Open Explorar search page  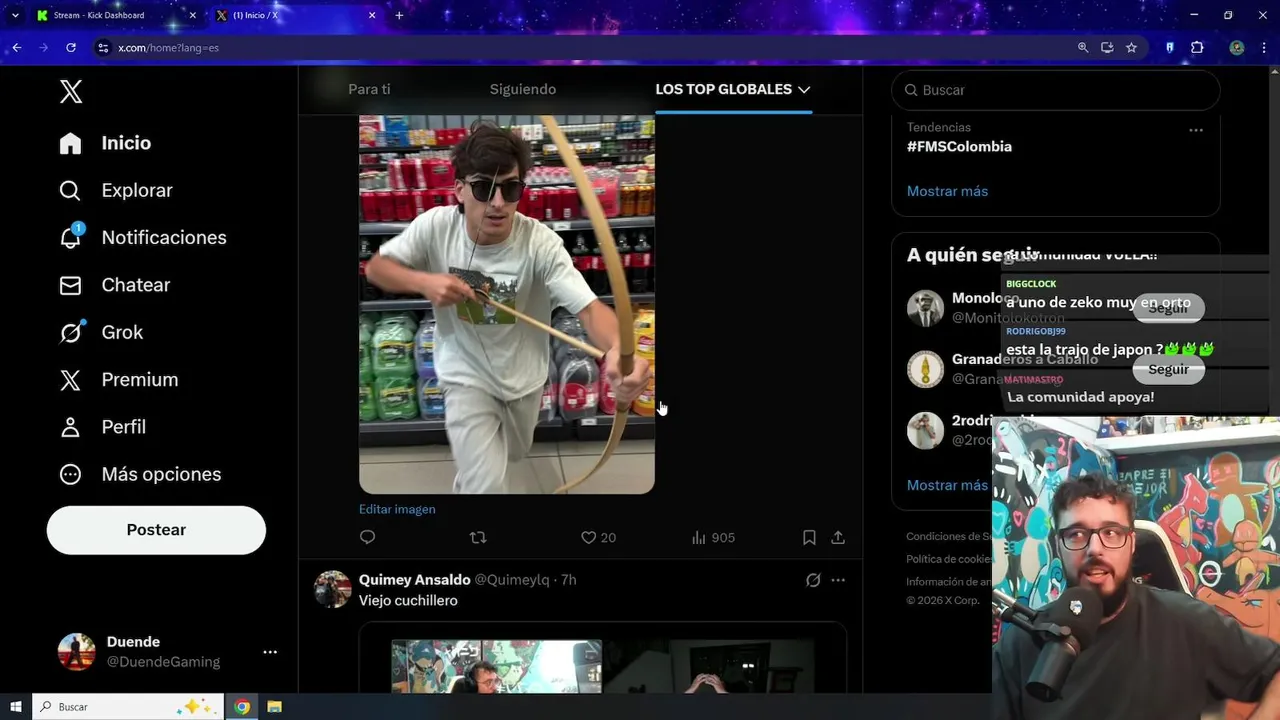115,190
